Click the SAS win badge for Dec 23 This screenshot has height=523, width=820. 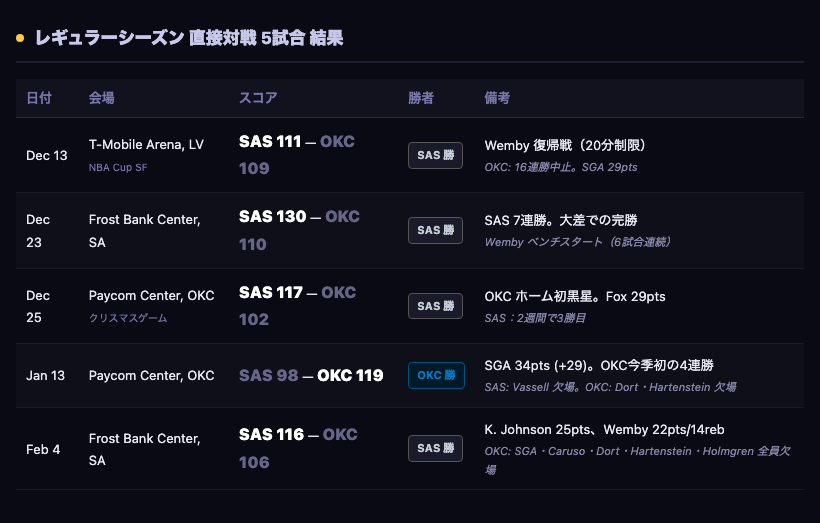435,230
